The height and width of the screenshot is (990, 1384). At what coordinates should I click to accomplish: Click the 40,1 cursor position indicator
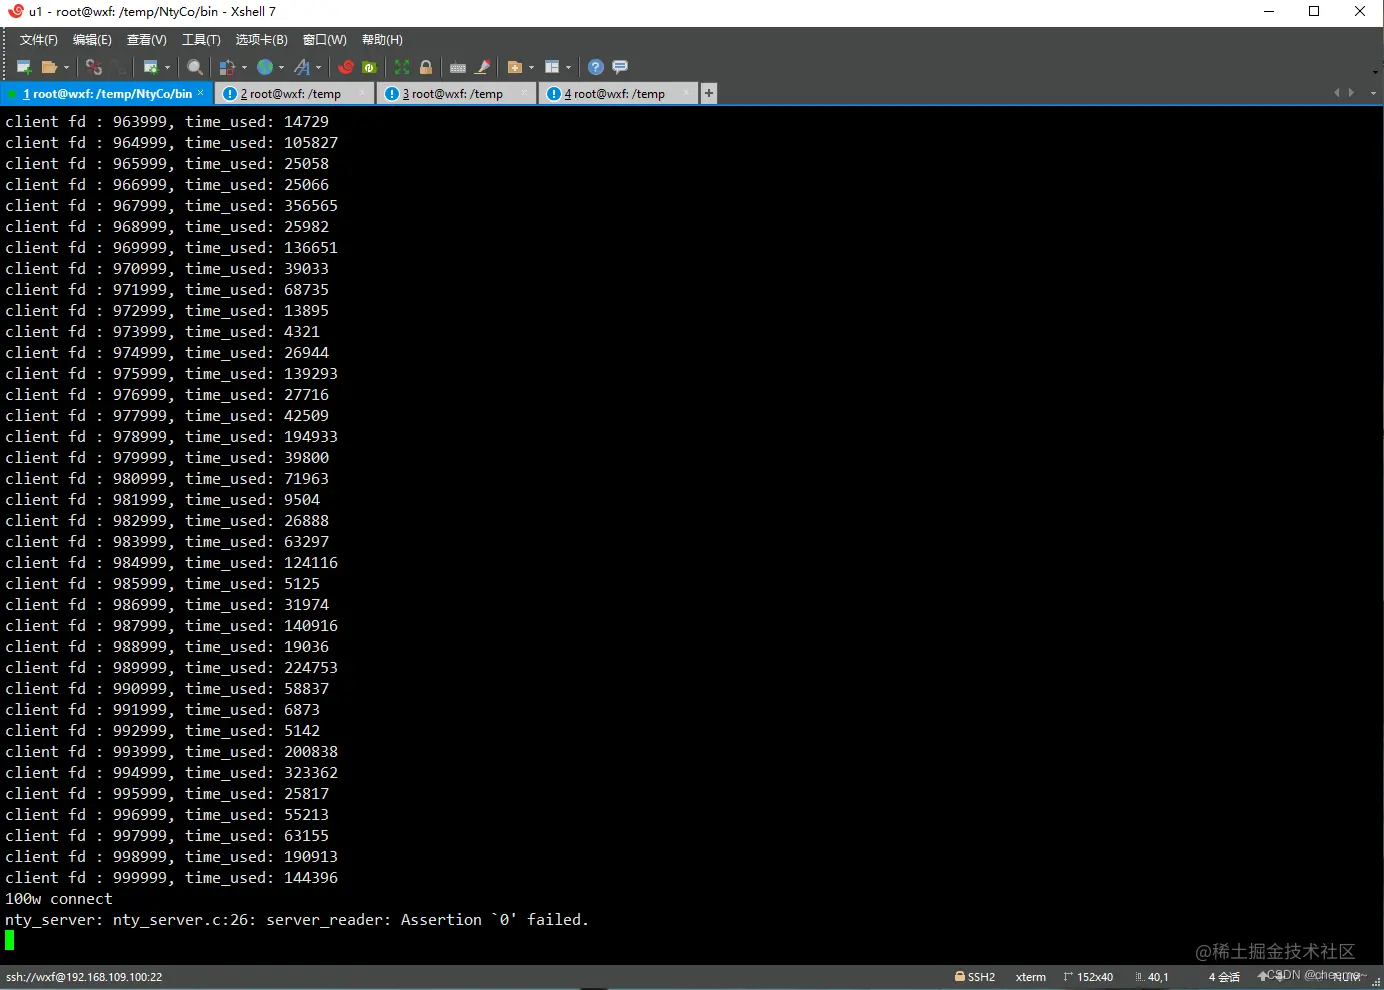1152,977
